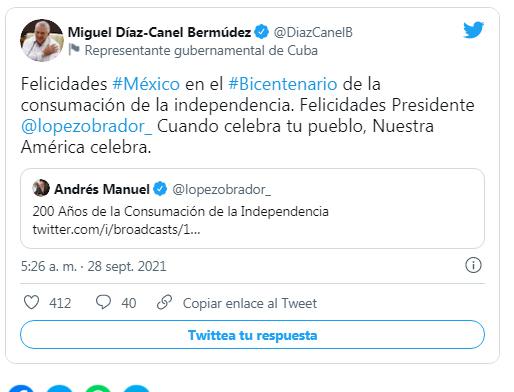Click the verified badge beside Andrés Manuel
Viewport: 514px width, 392px height.
click(x=160, y=189)
